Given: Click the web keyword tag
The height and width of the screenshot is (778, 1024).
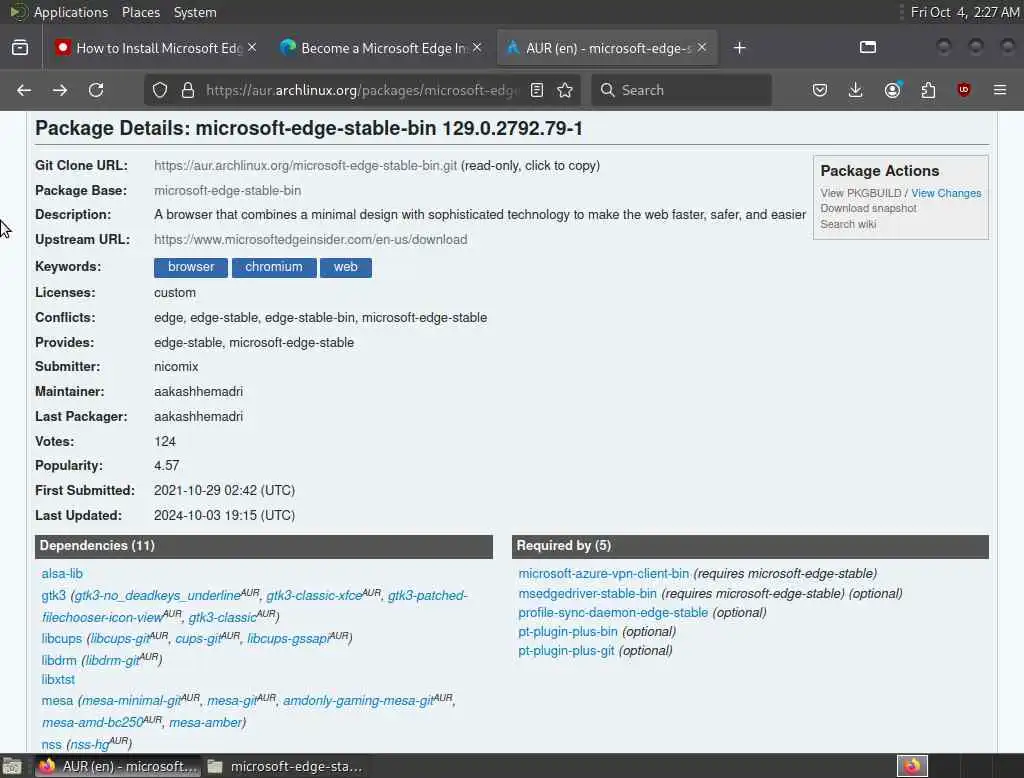Looking at the screenshot, I should point(345,267).
